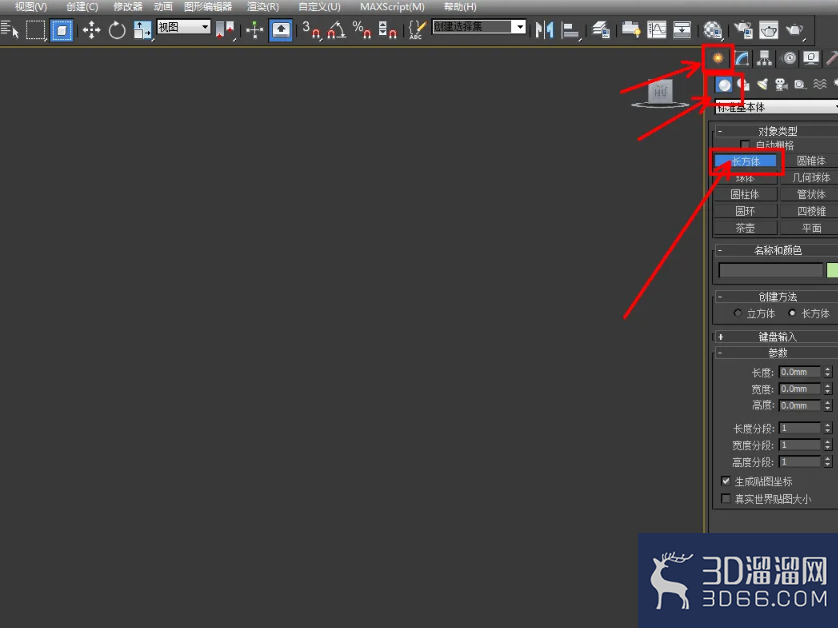Activate the Select and Scale tool
This screenshot has height=628, width=838.
click(x=142, y=30)
